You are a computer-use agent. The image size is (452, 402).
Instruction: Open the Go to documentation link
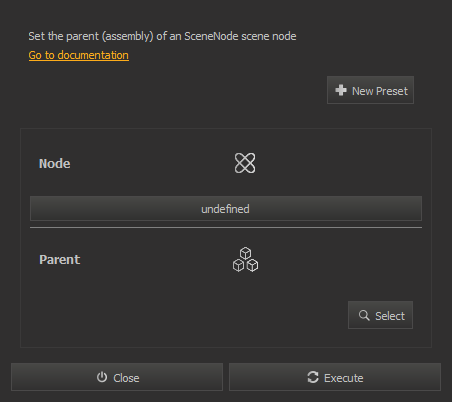pyautogui.click(x=79, y=55)
